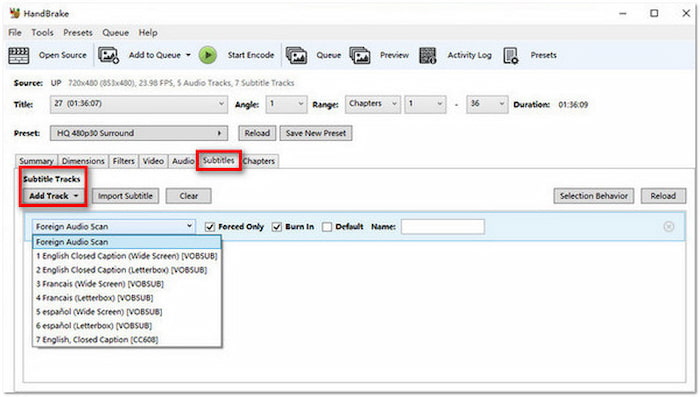The height and width of the screenshot is (397, 700).
Task: Open the Add Track dropdown button
Action: [54, 196]
